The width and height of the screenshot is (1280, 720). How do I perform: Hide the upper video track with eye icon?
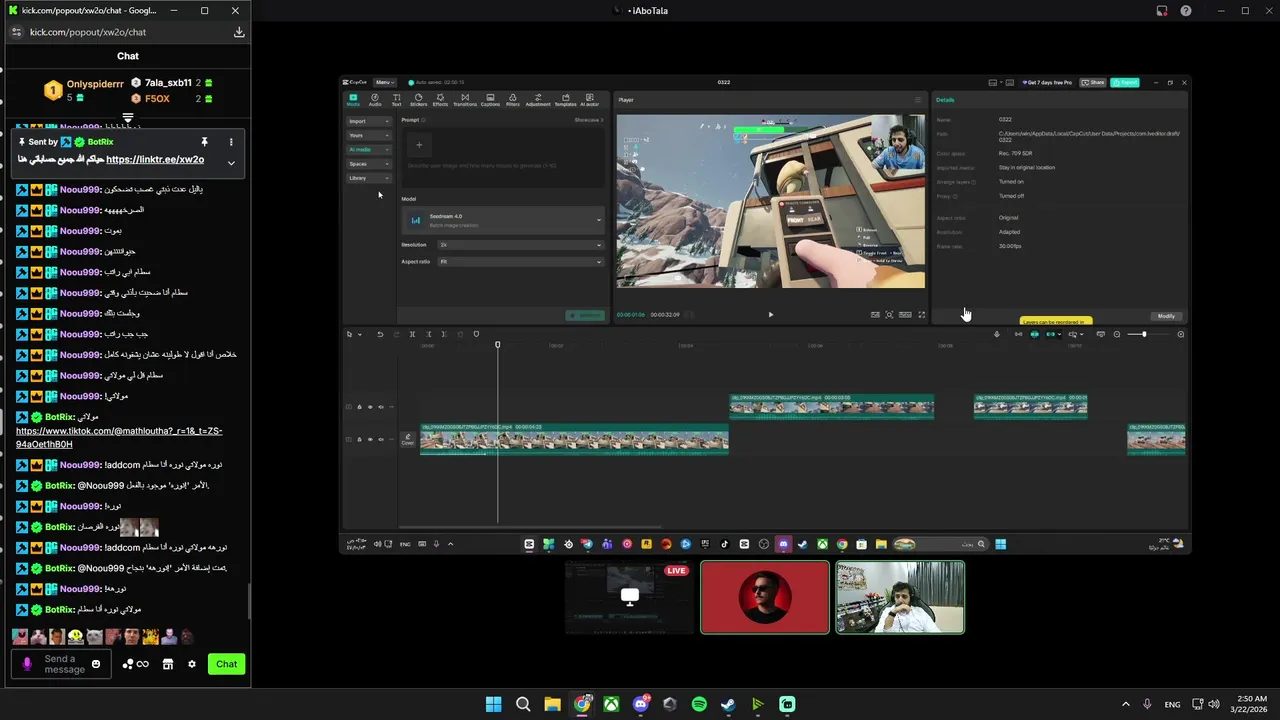(370, 407)
